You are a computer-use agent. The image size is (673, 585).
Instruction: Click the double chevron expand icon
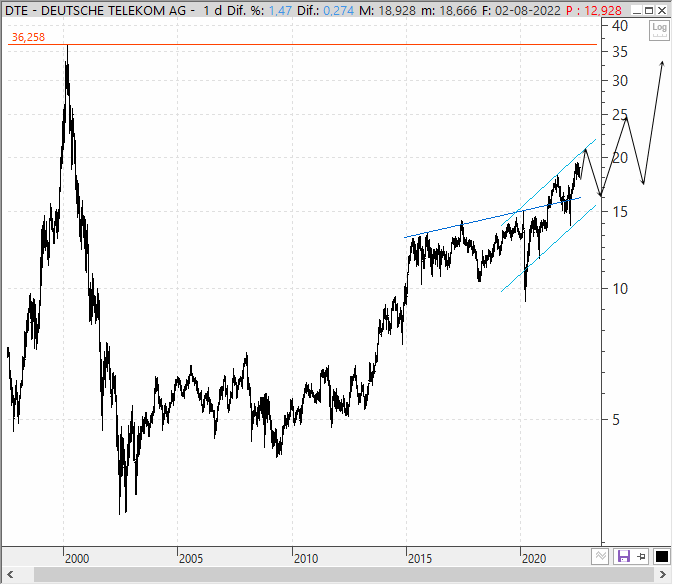pyautogui.click(x=600, y=557)
